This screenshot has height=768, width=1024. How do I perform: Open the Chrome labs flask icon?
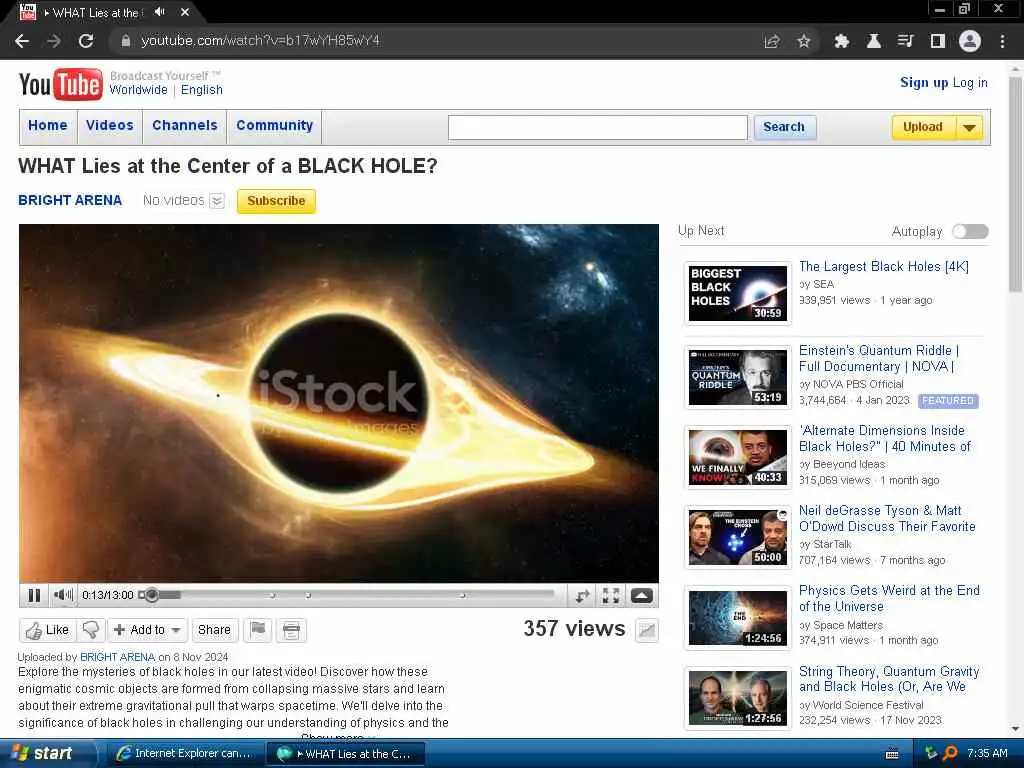[873, 41]
